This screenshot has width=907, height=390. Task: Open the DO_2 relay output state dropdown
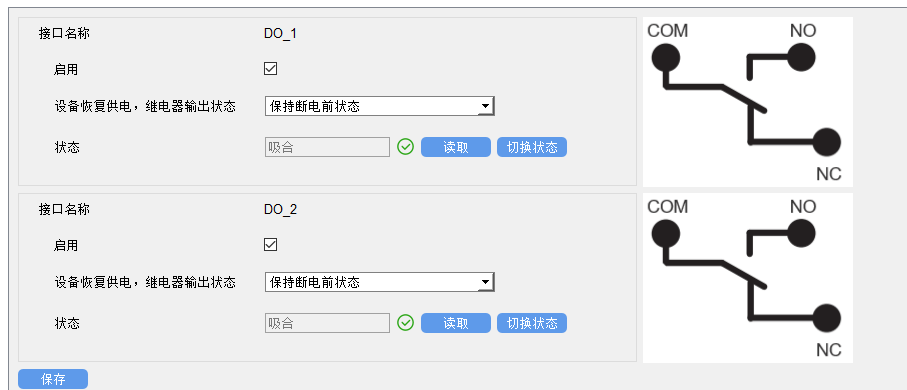(x=379, y=282)
